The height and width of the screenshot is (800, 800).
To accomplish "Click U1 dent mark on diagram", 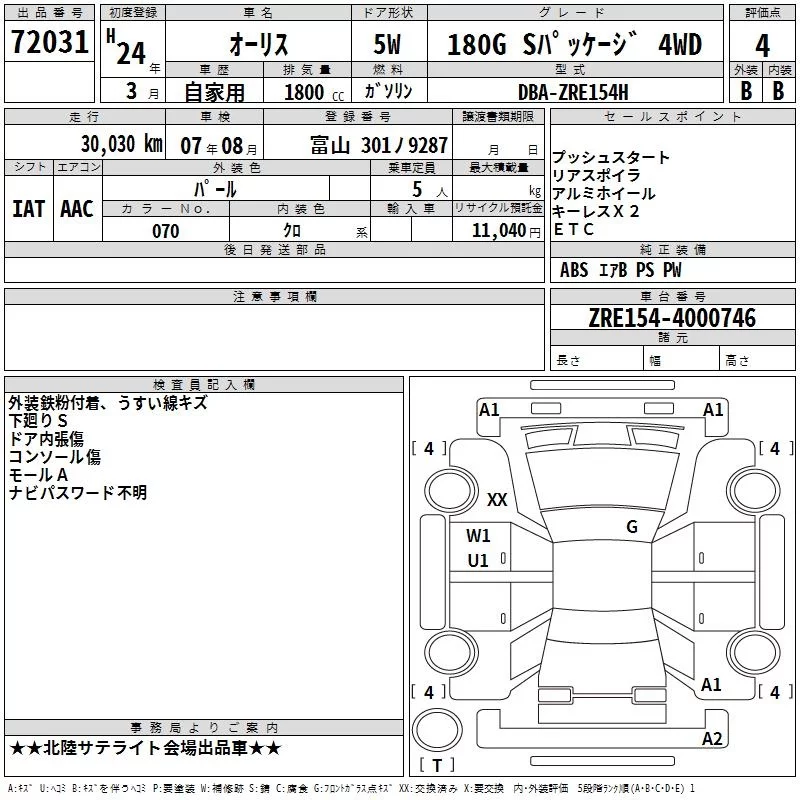I will pyautogui.click(x=478, y=561).
